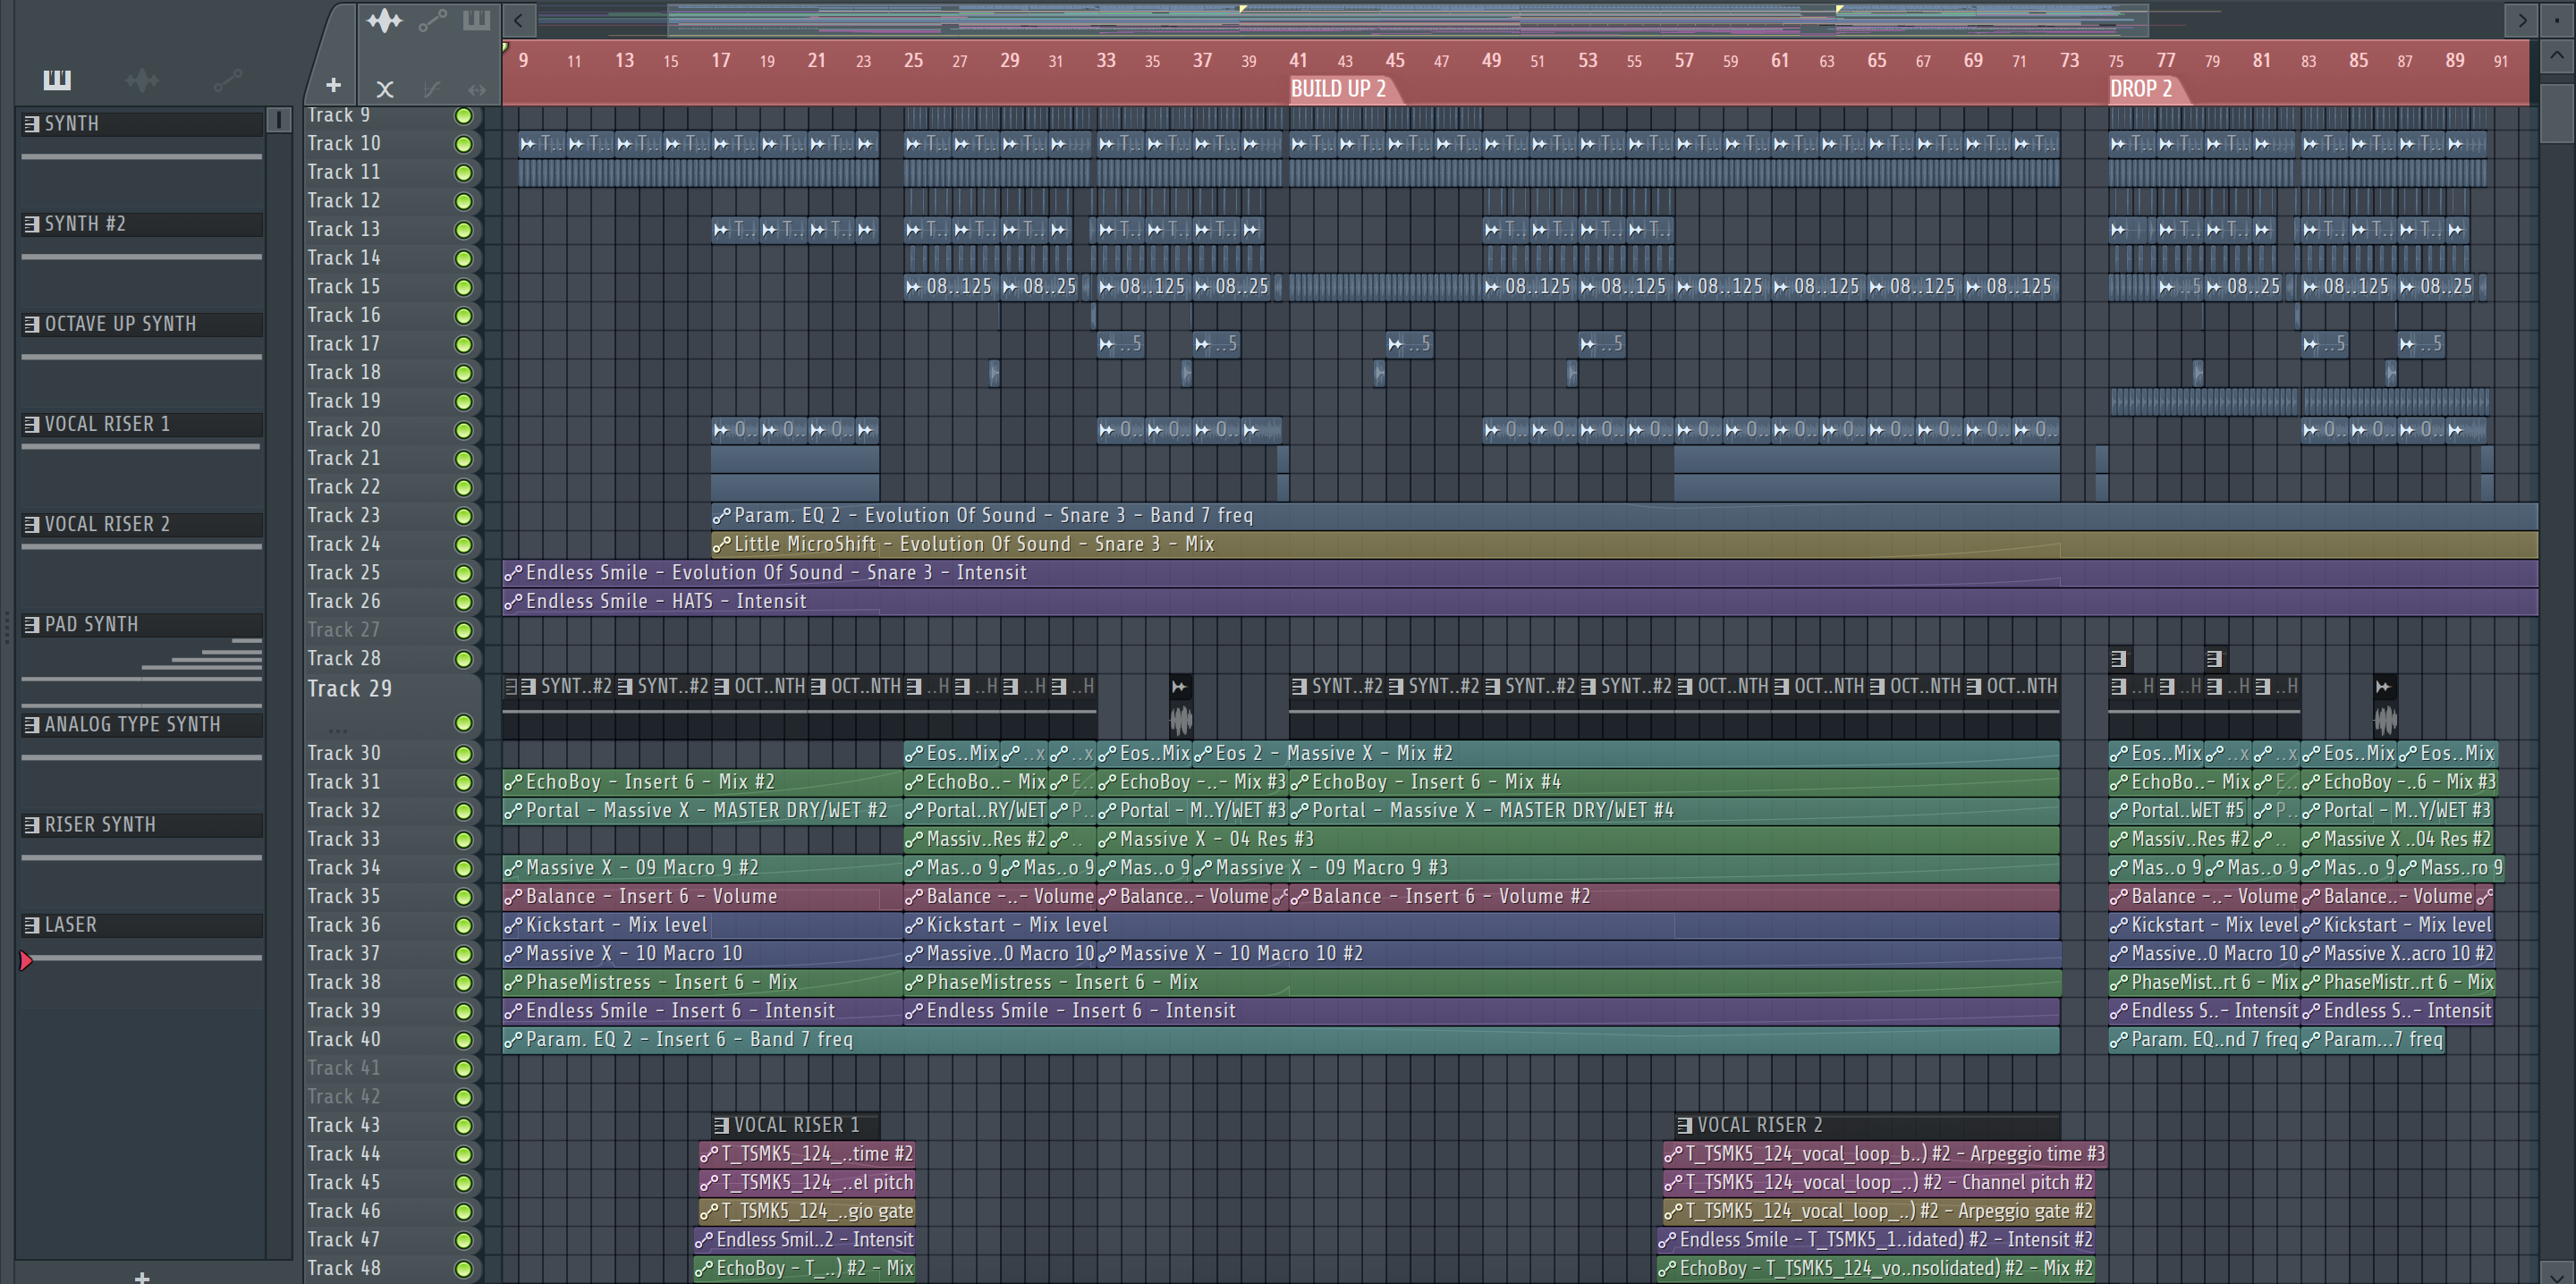Click the plus button below the pattern list
2576x1284 pixels.
pos(142,1276)
